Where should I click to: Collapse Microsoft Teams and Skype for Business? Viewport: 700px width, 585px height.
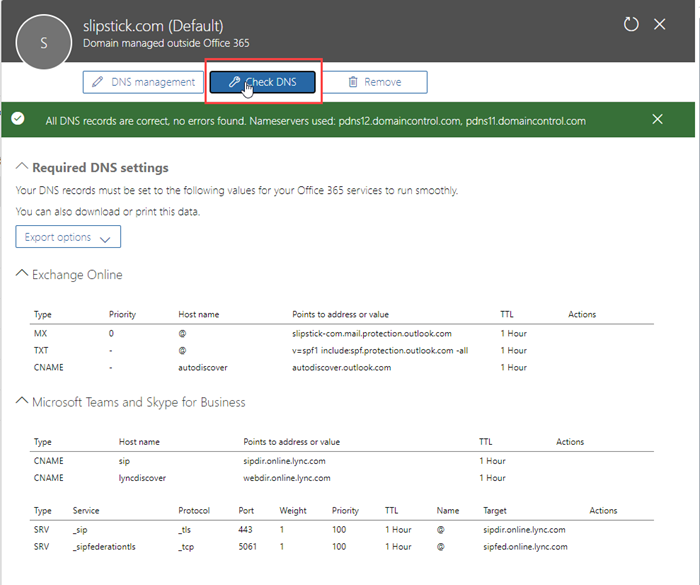point(22,401)
